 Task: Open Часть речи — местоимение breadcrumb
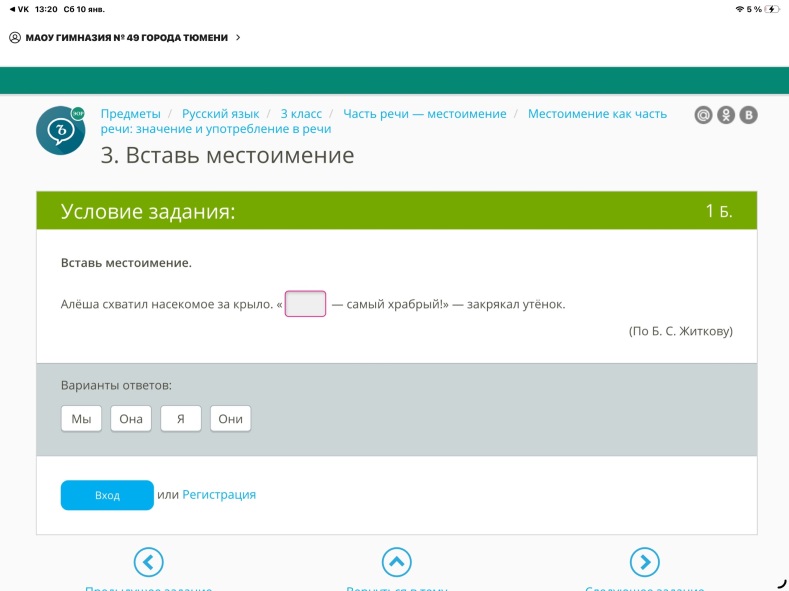pyautogui.click(x=424, y=114)
